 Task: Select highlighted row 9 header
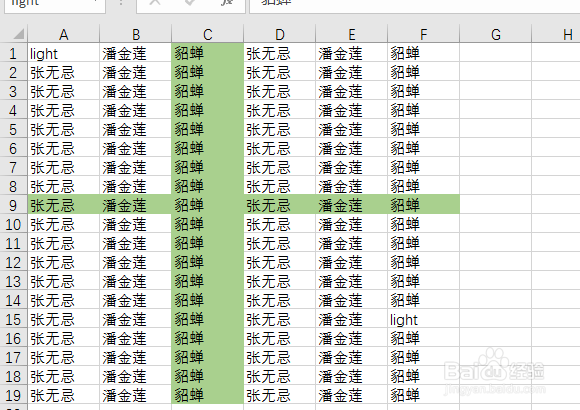coord(14,205)
